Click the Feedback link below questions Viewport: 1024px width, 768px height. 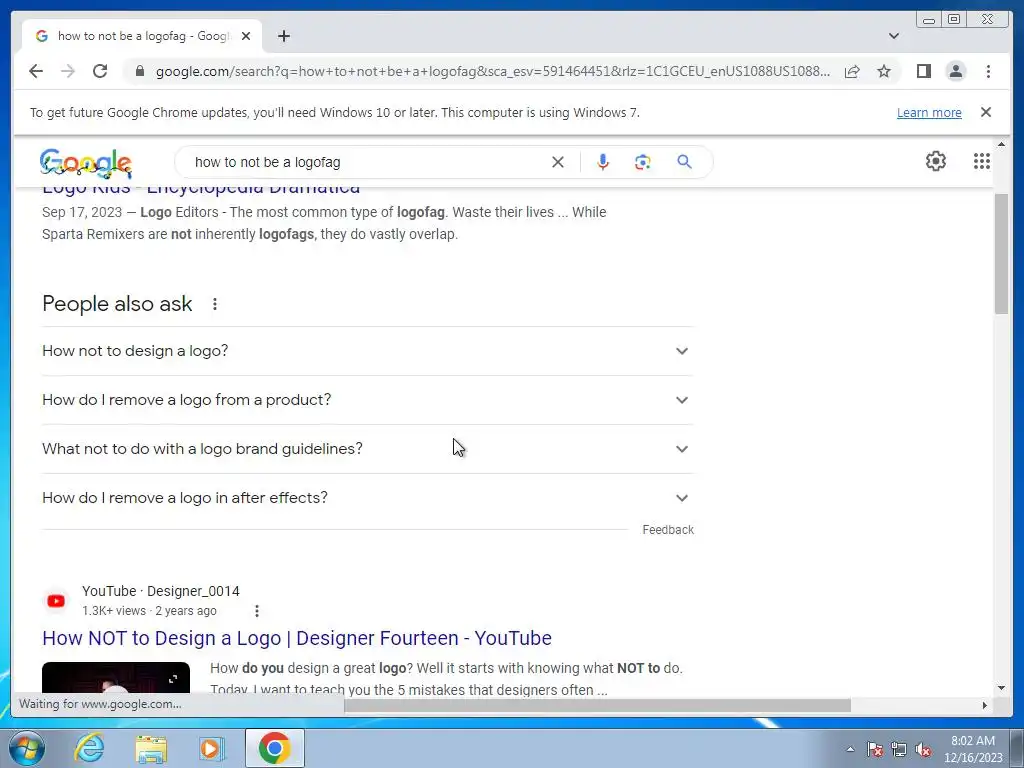tap(667, 530)
